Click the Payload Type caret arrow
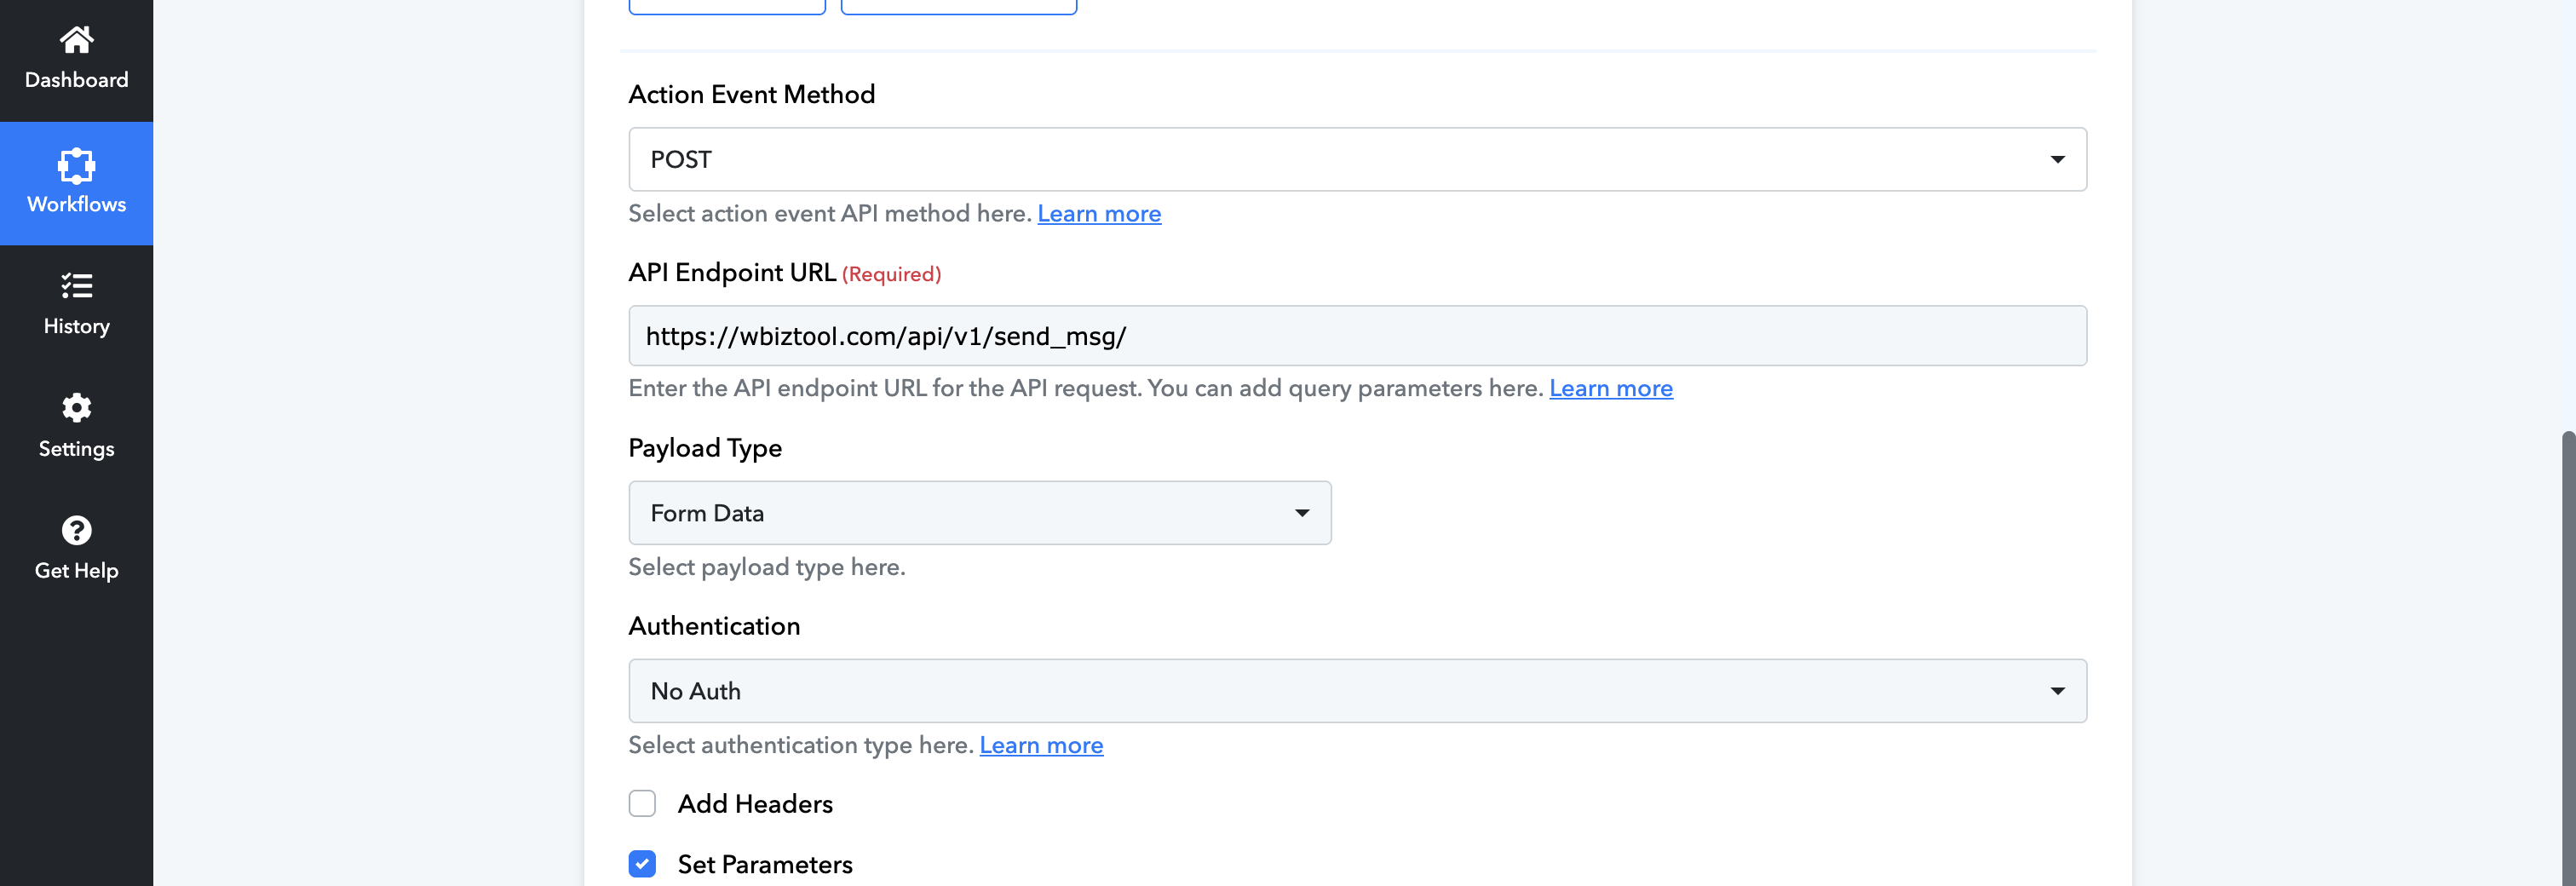Viewport: 2576px width, 886px height. pos(1301,513)
